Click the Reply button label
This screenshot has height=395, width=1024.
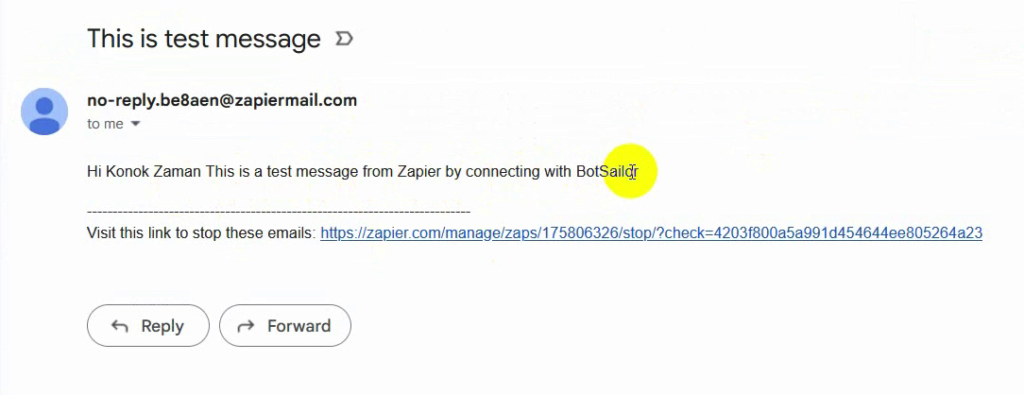click(163, 325)
